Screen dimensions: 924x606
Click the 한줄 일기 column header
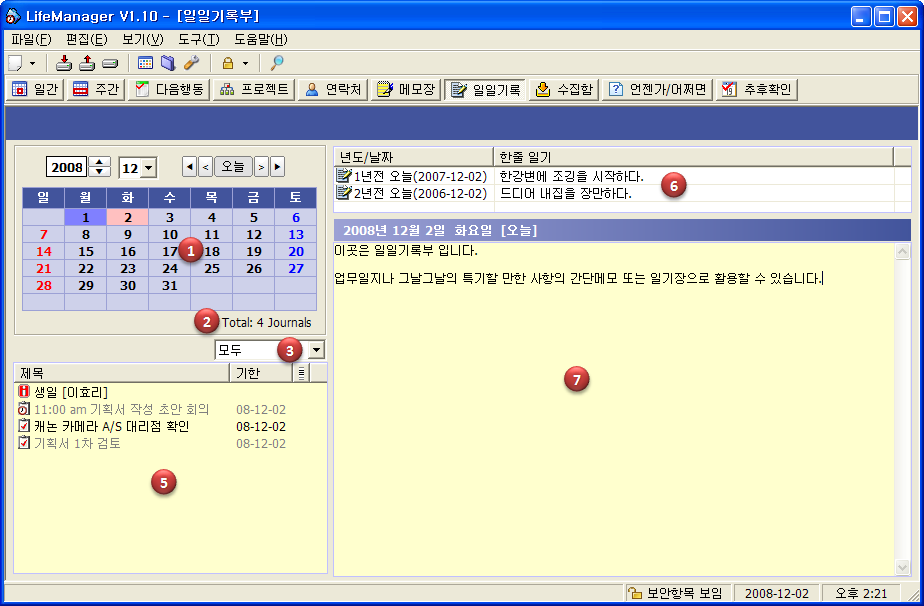pos(694,157)
